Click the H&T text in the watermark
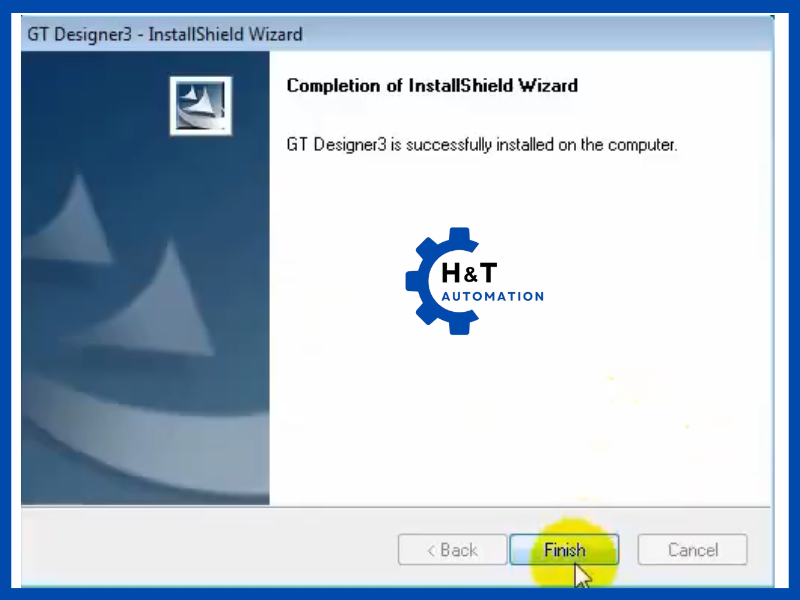Image resolution: width=800 pixels, height=600 pixels. [x=469, y=273]
